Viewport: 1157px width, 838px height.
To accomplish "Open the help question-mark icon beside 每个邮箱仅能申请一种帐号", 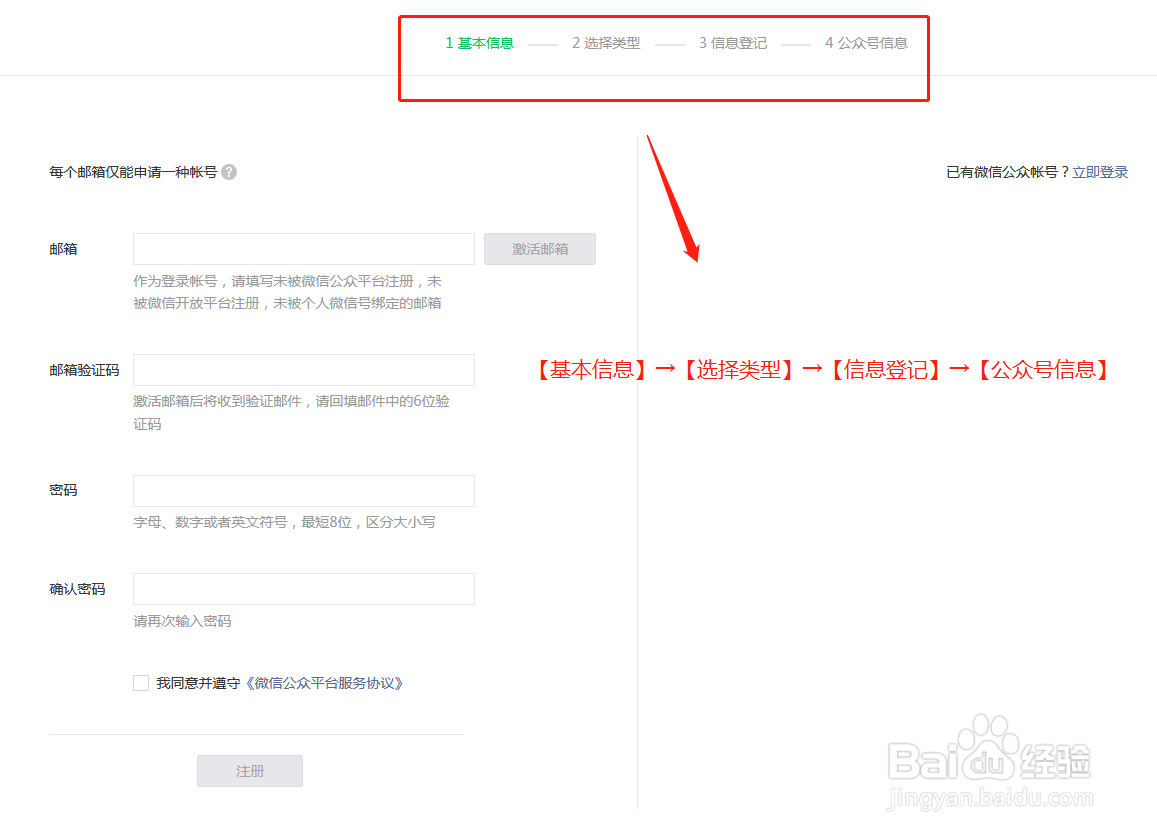I will (x=229, y=172).
